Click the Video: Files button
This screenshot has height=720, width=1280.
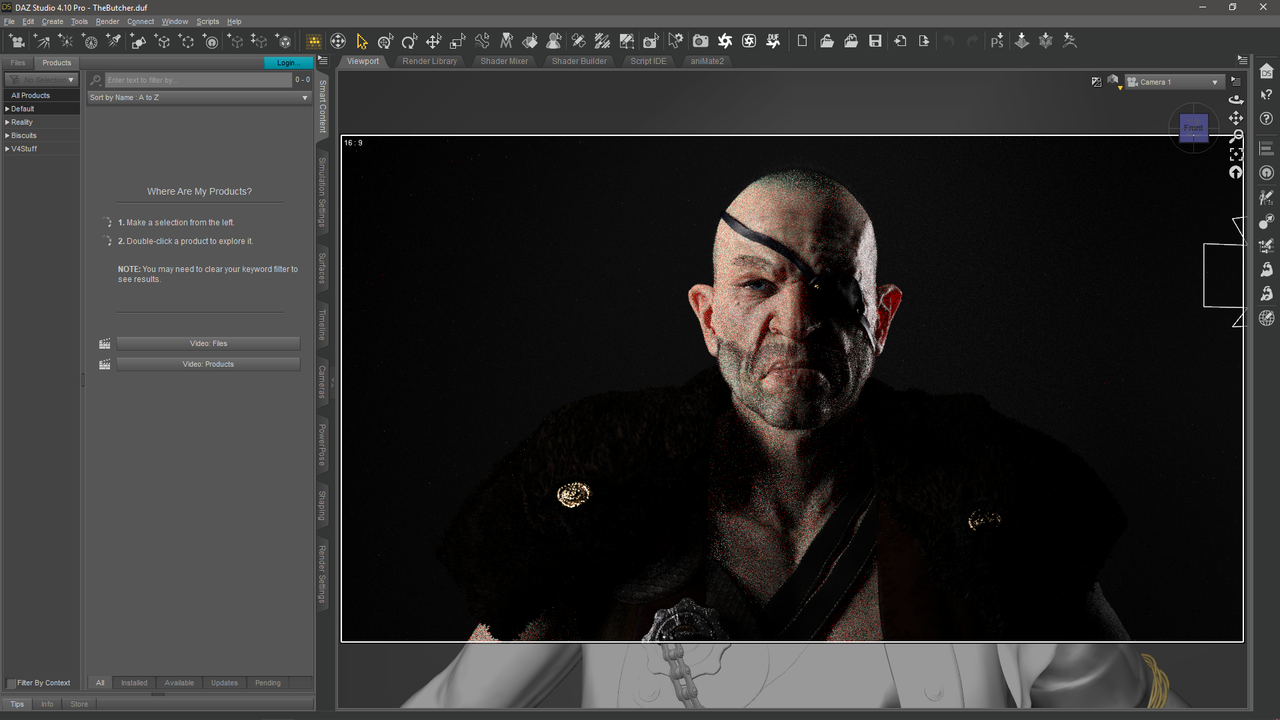208,343
